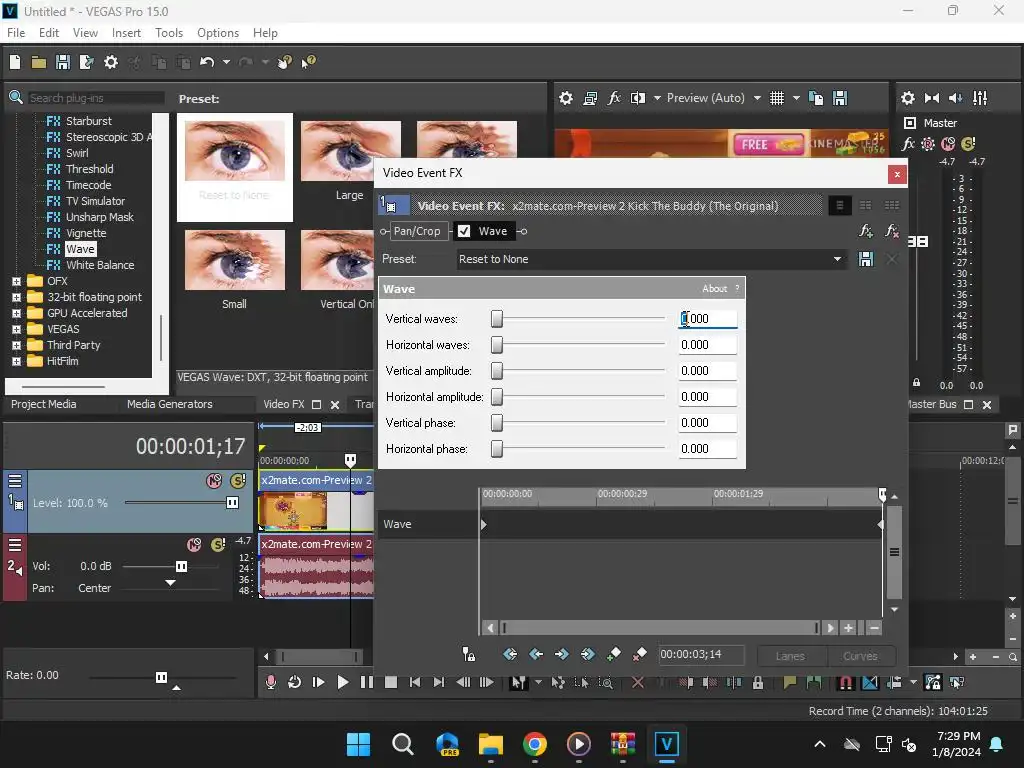Toggle Record button in transport bar

(270, 682)
